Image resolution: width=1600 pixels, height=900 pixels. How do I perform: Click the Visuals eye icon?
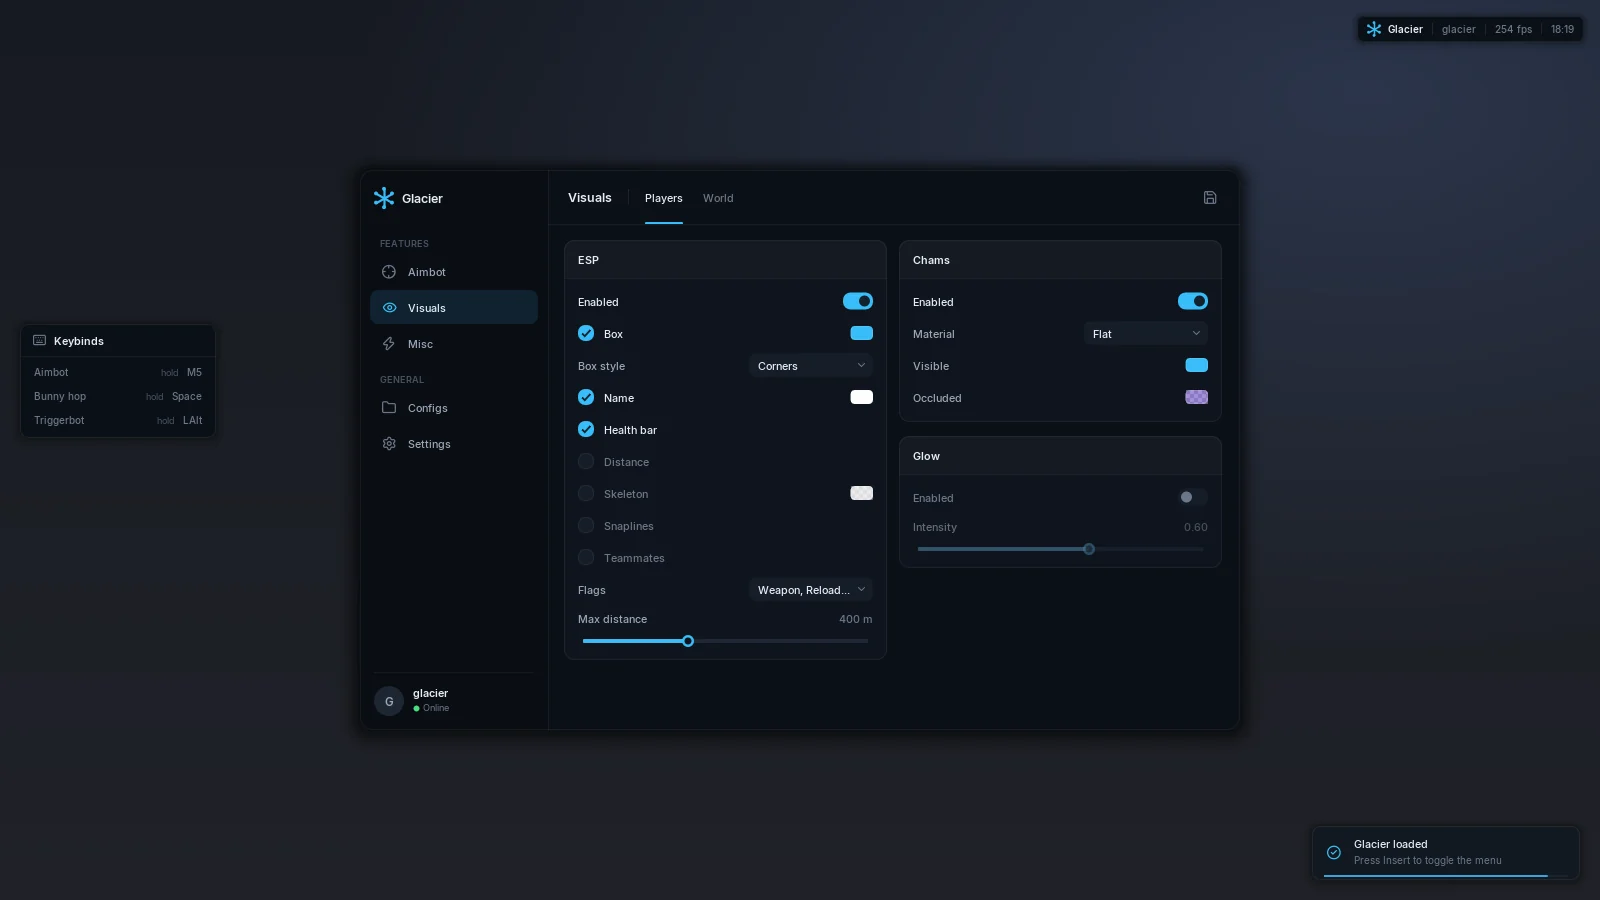point(389,308)
